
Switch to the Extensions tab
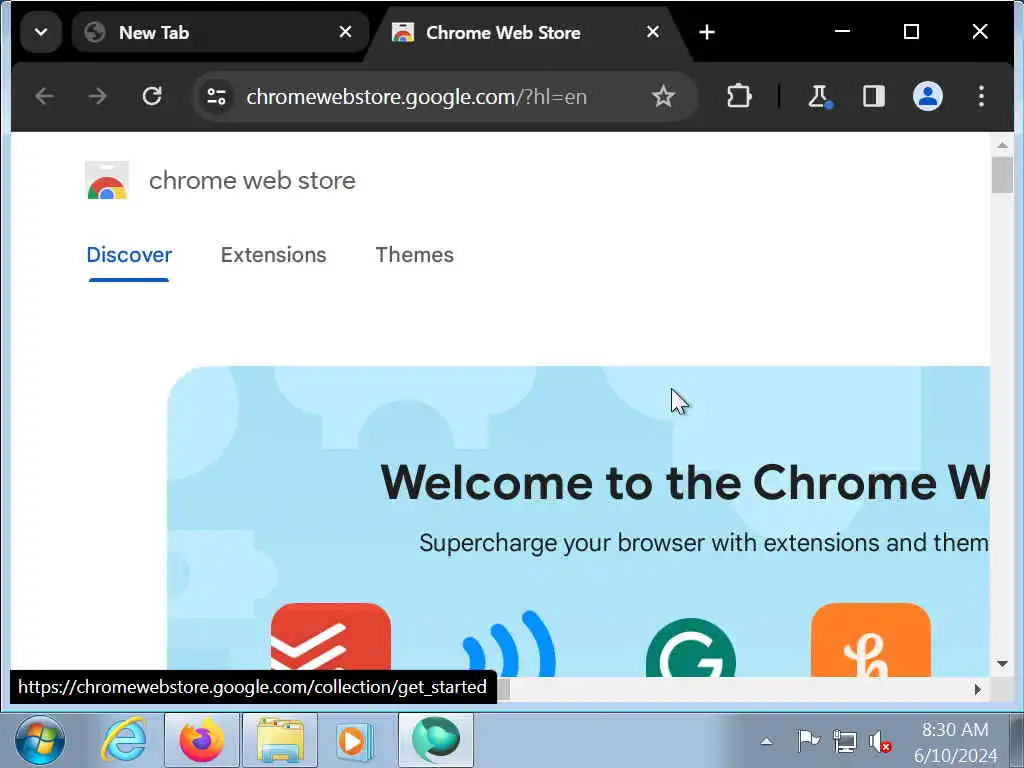[273, 255]
